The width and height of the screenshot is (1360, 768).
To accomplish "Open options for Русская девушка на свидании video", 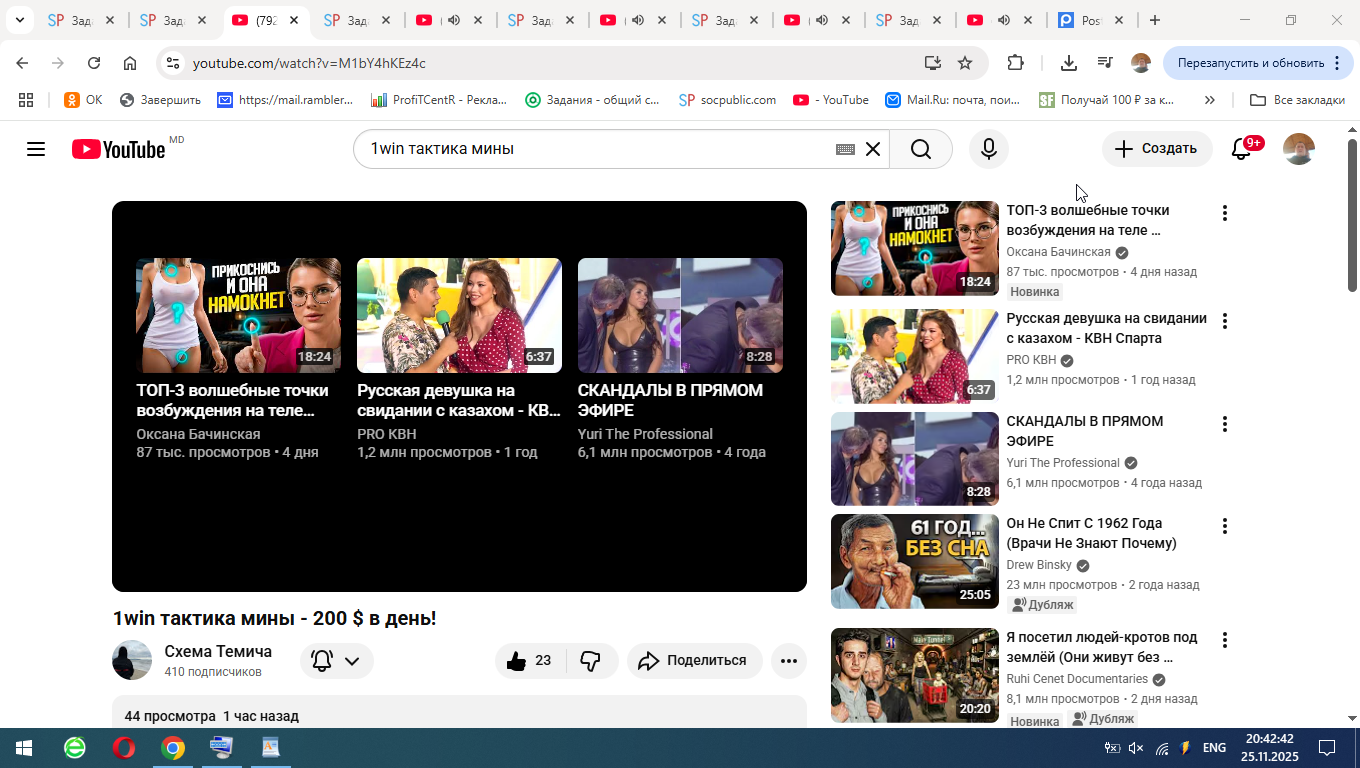I will click(1224, 321).
